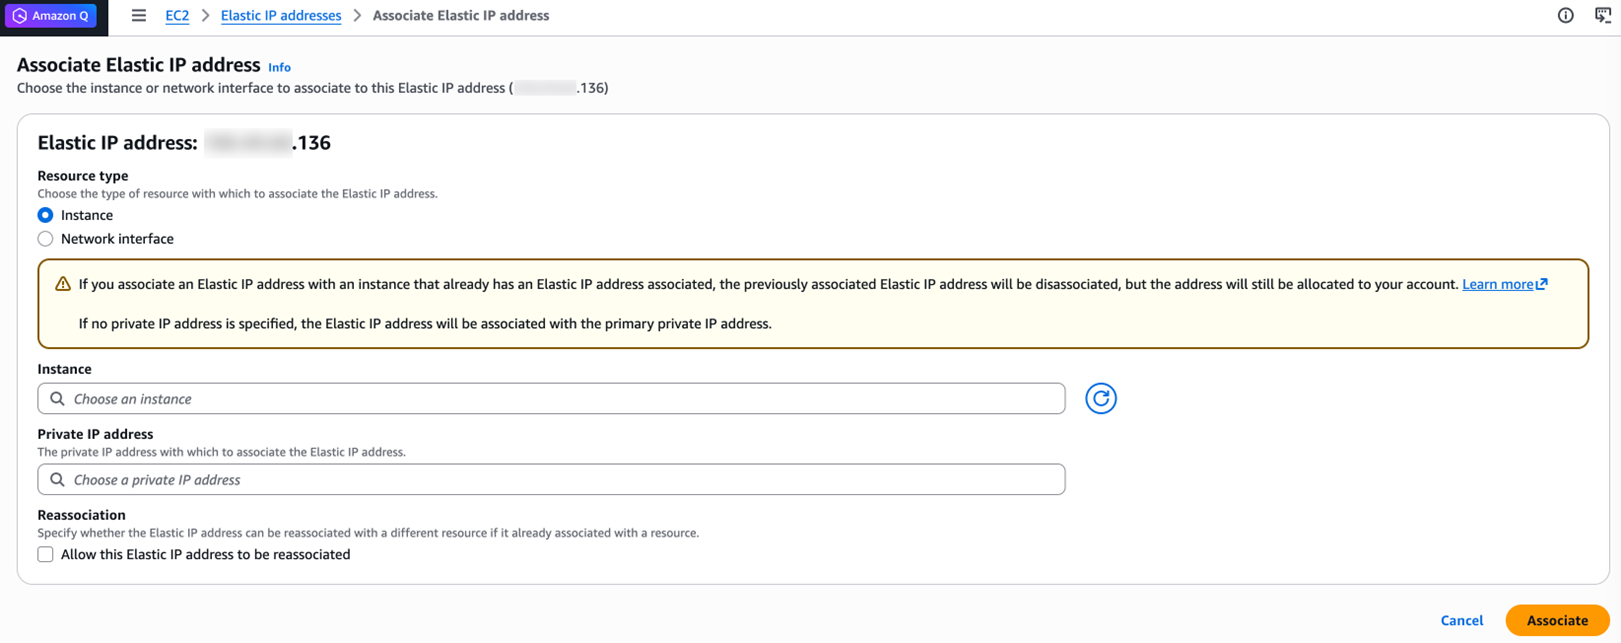This screenshot has width=1621, height=643.
Task: Select the Network interface resource type
Action: pyautogui.click(x=46, y=239)
